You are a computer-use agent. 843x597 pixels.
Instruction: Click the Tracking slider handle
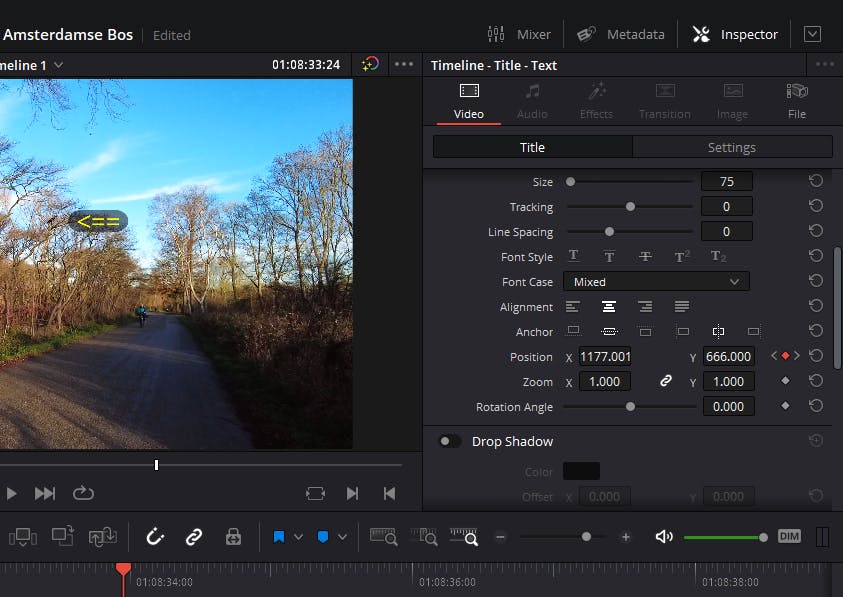[x=630, y=207]
